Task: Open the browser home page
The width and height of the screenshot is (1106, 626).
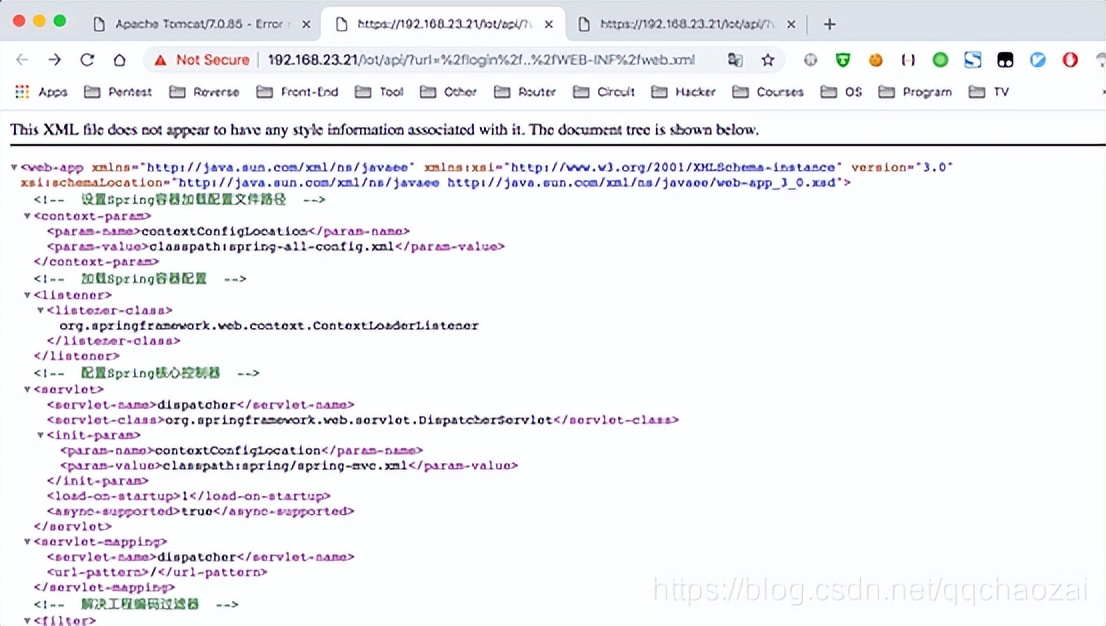Action: pos(119,60)
